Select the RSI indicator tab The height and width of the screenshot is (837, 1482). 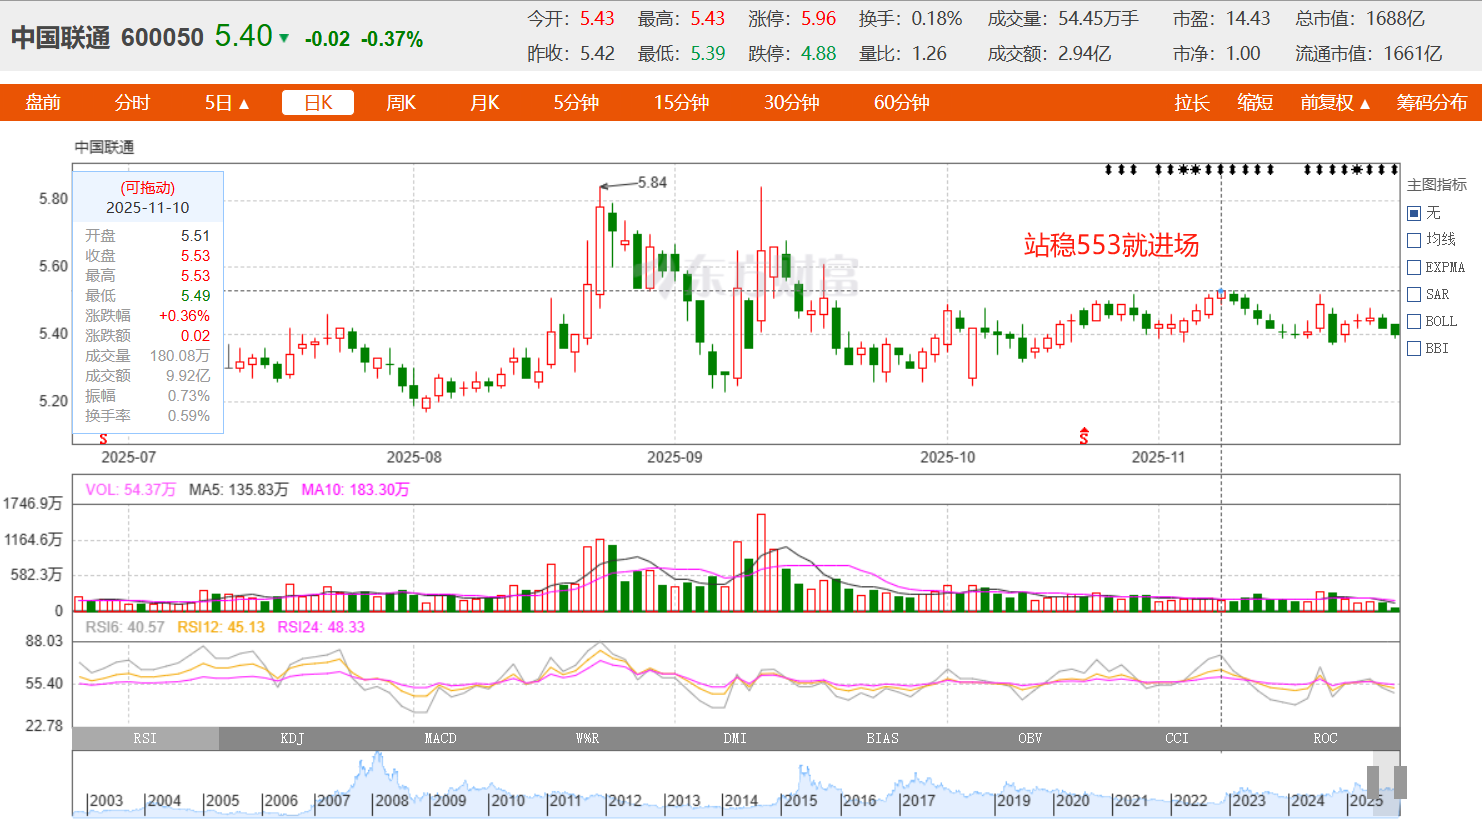coord(145,738)
